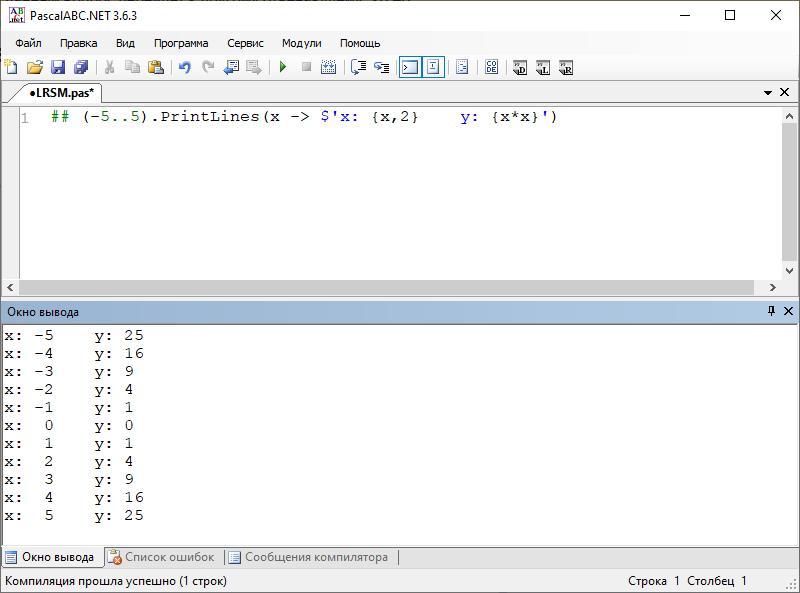Minimize the PascalABC.NET window
The image size is (800, 593).
point(685,15)
